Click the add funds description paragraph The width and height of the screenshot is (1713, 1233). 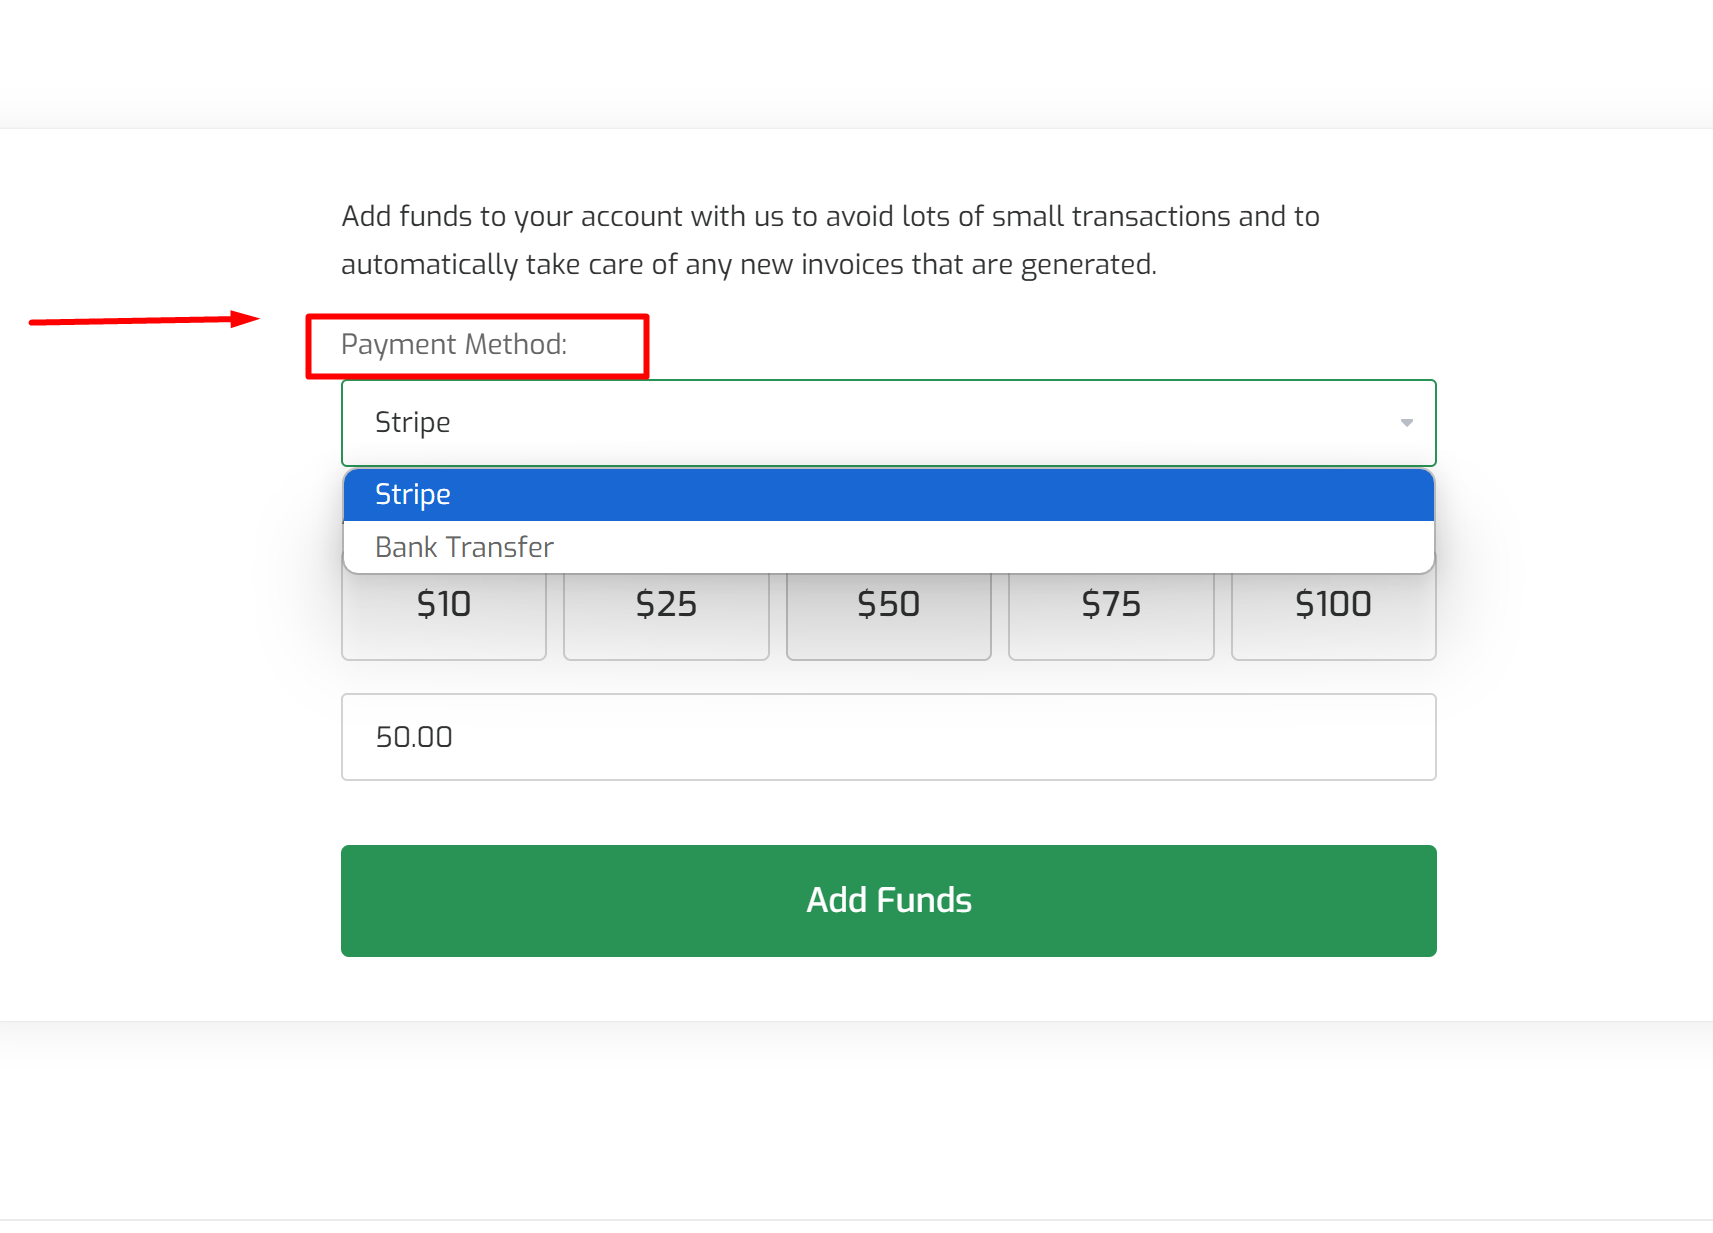pyautogui.click(x=830, y=240)
